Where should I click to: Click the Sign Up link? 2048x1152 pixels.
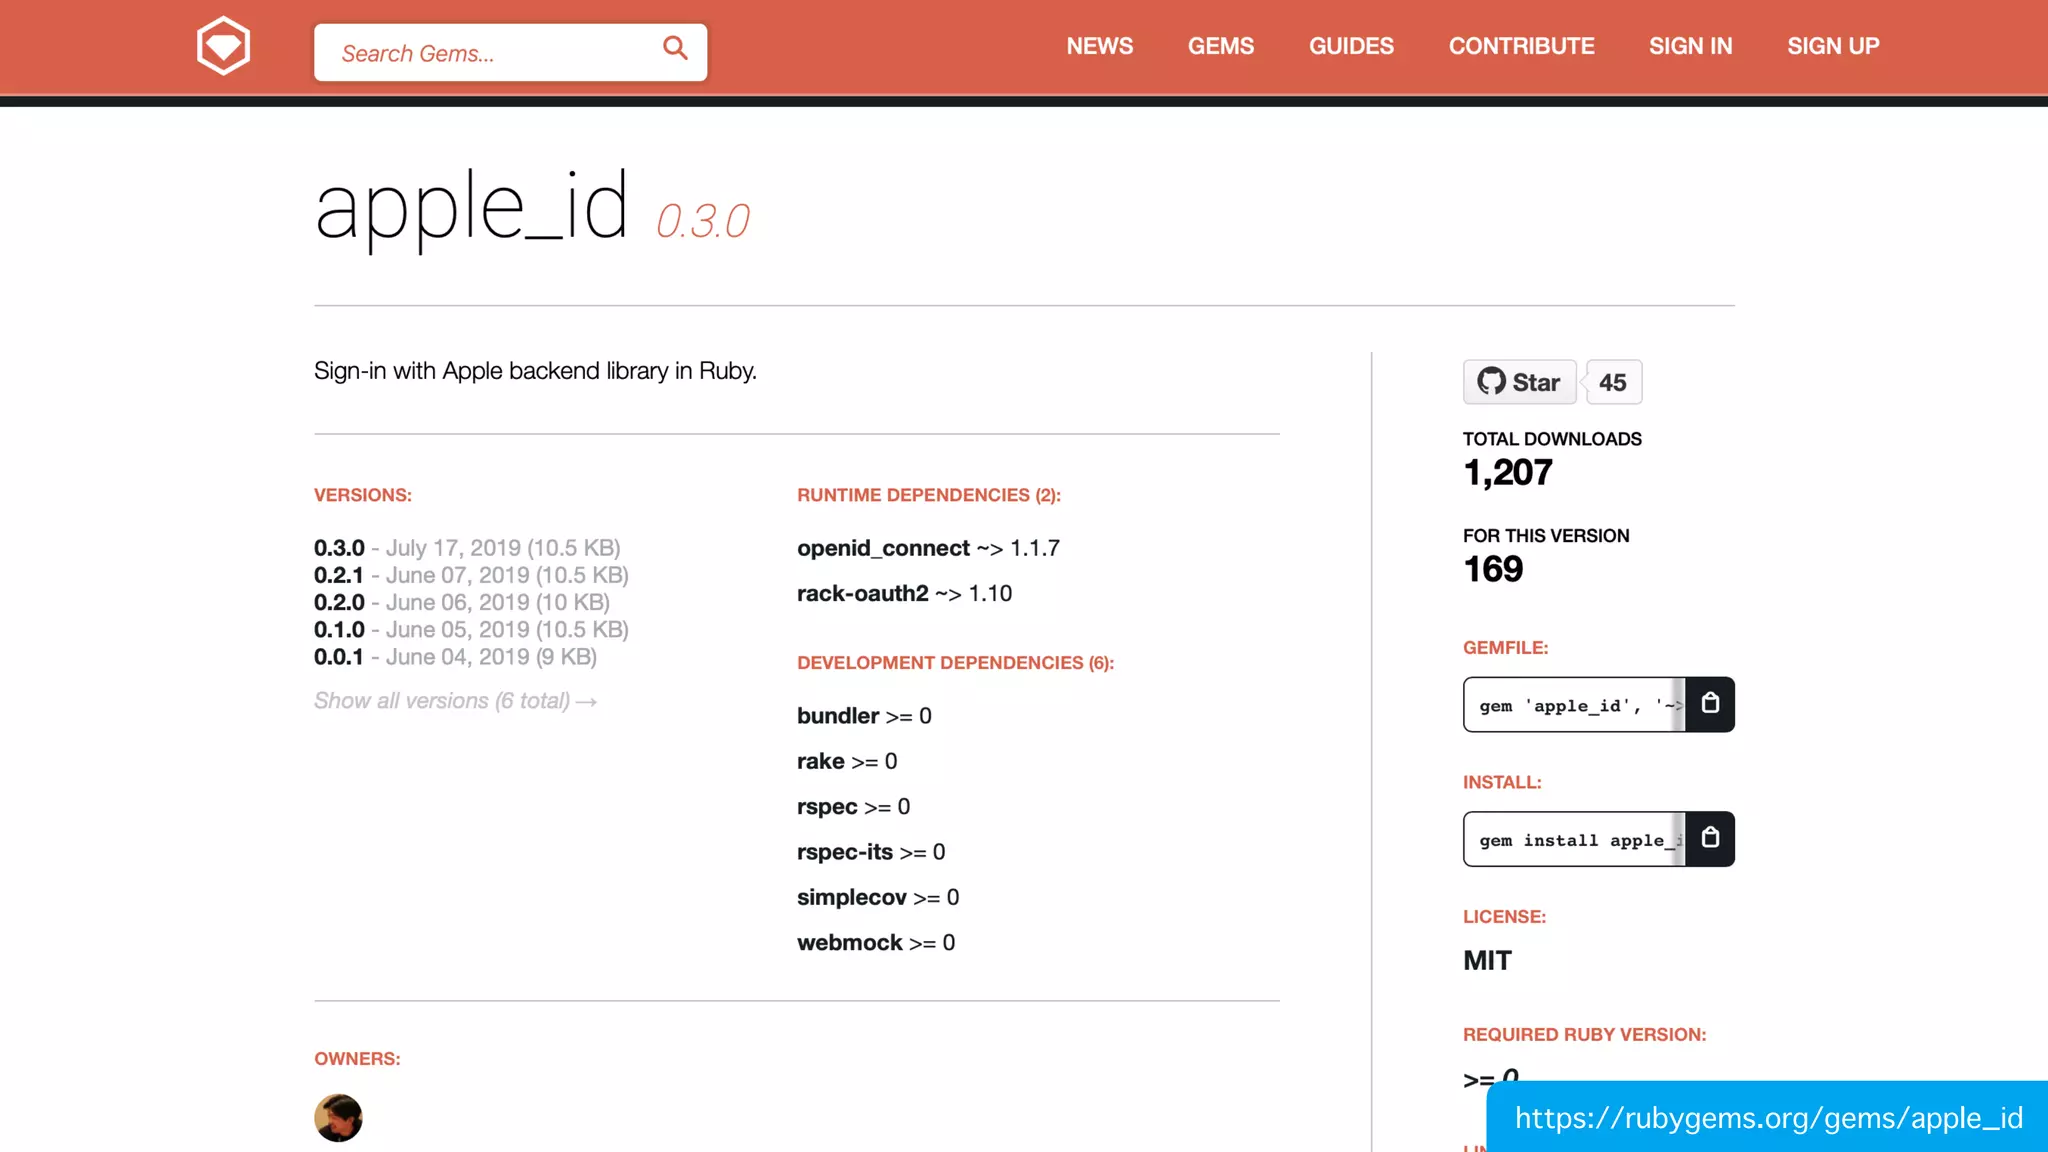click(x=1833, y=46)
